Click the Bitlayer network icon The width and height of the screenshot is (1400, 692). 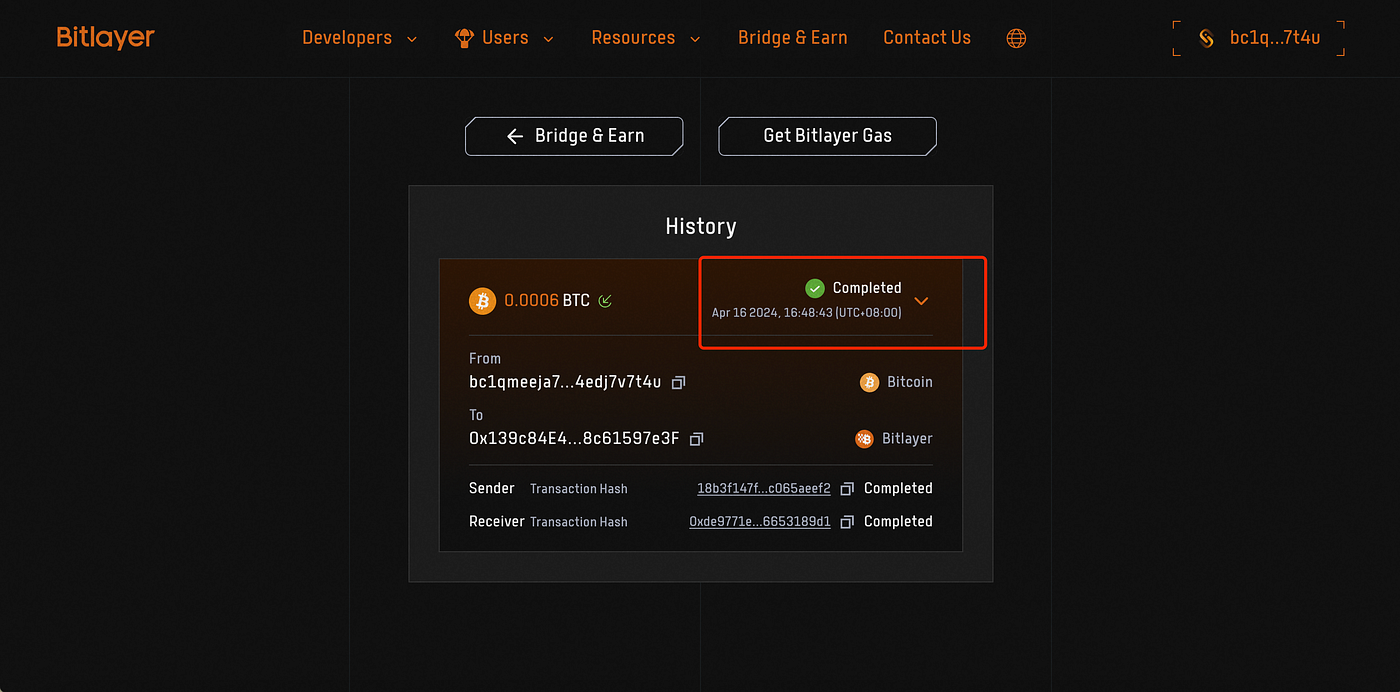coord(864,438)
